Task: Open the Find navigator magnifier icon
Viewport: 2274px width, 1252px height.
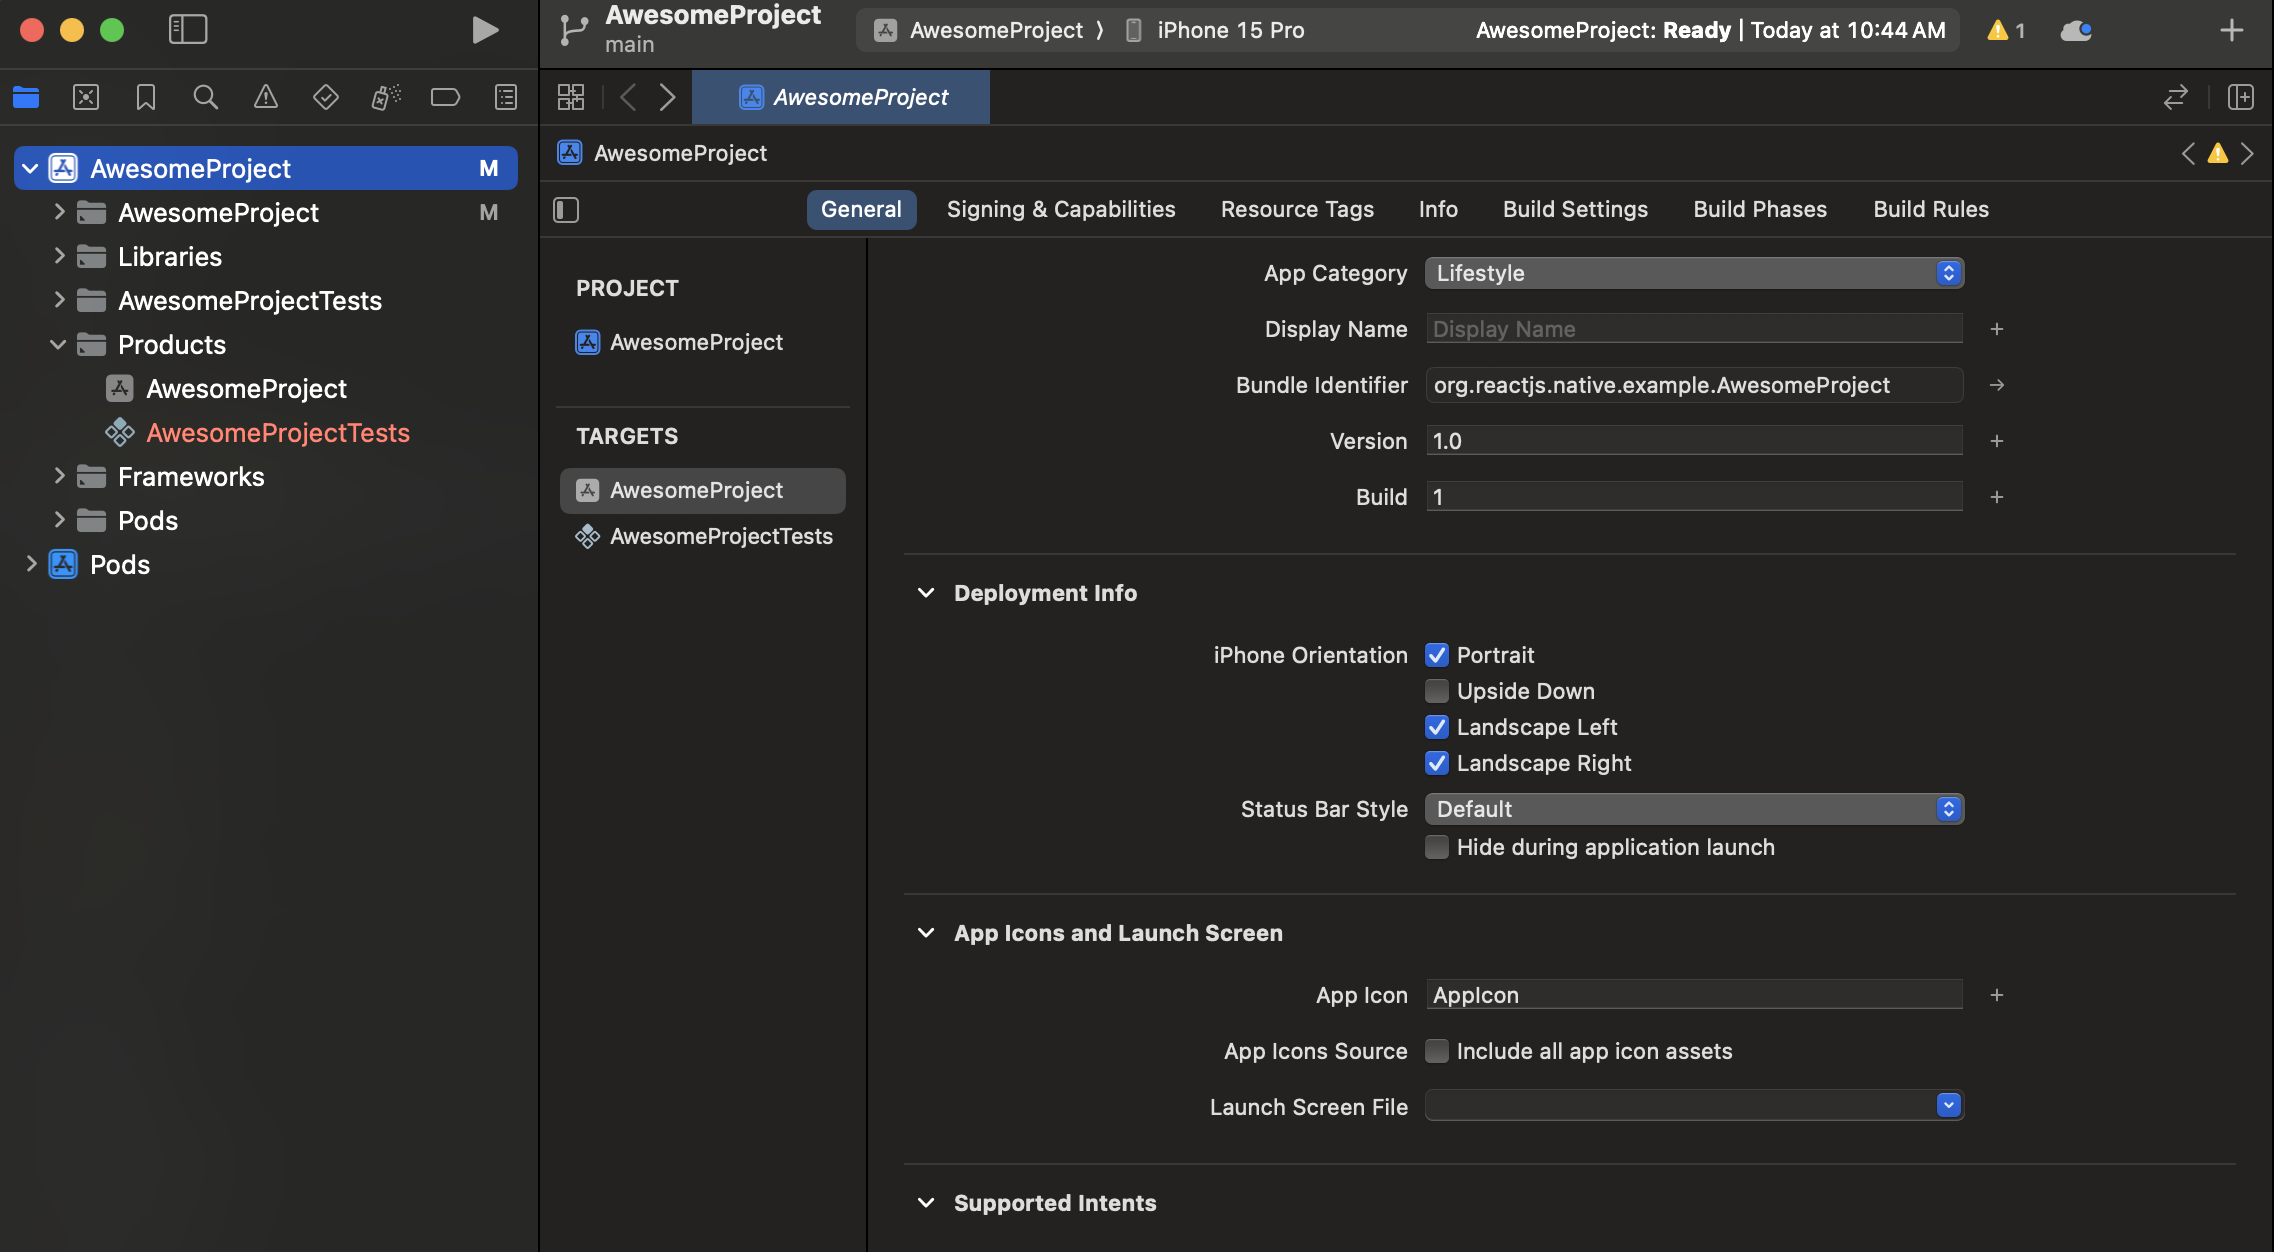Action: [x=205, y=97]
